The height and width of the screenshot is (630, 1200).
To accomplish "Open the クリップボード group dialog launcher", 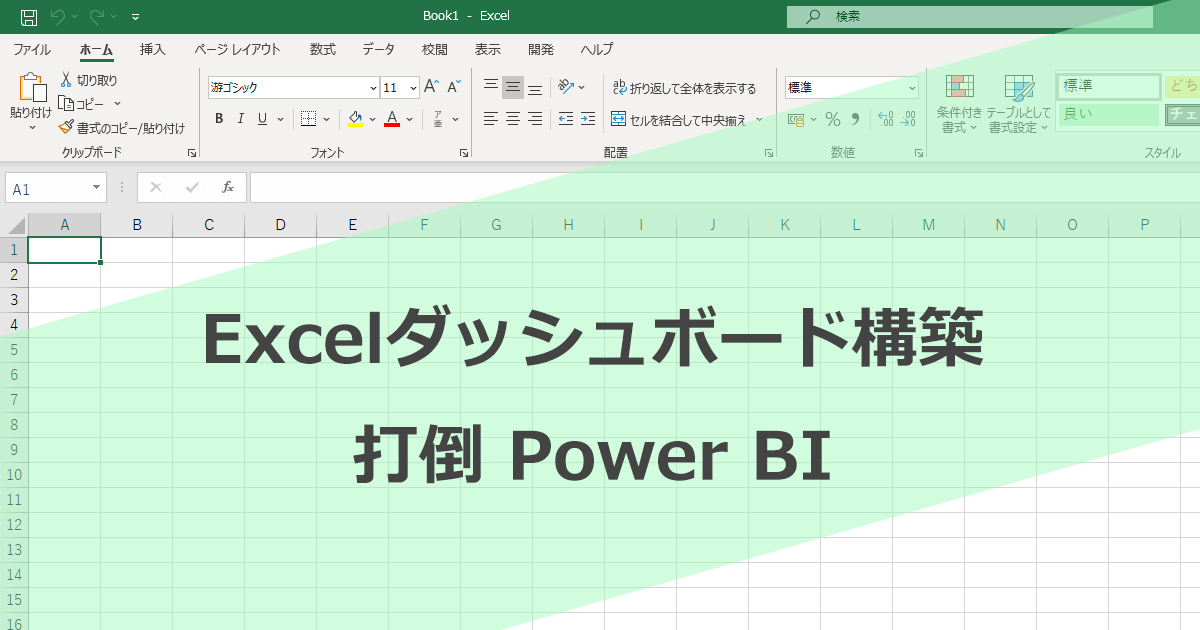I will 191,153.
